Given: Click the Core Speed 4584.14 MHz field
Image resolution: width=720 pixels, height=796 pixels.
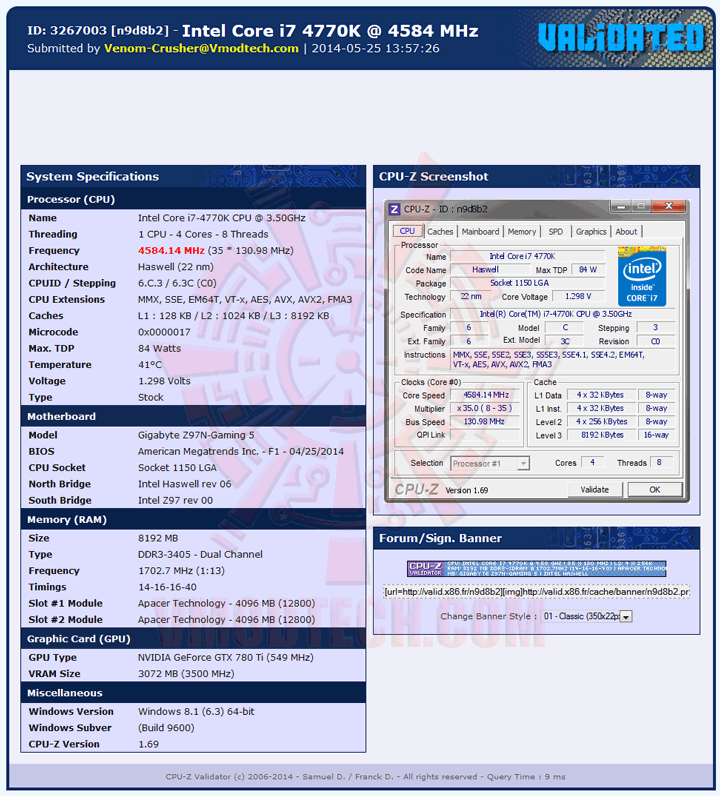Looking at the screenshot, I should tap(485, 395).
